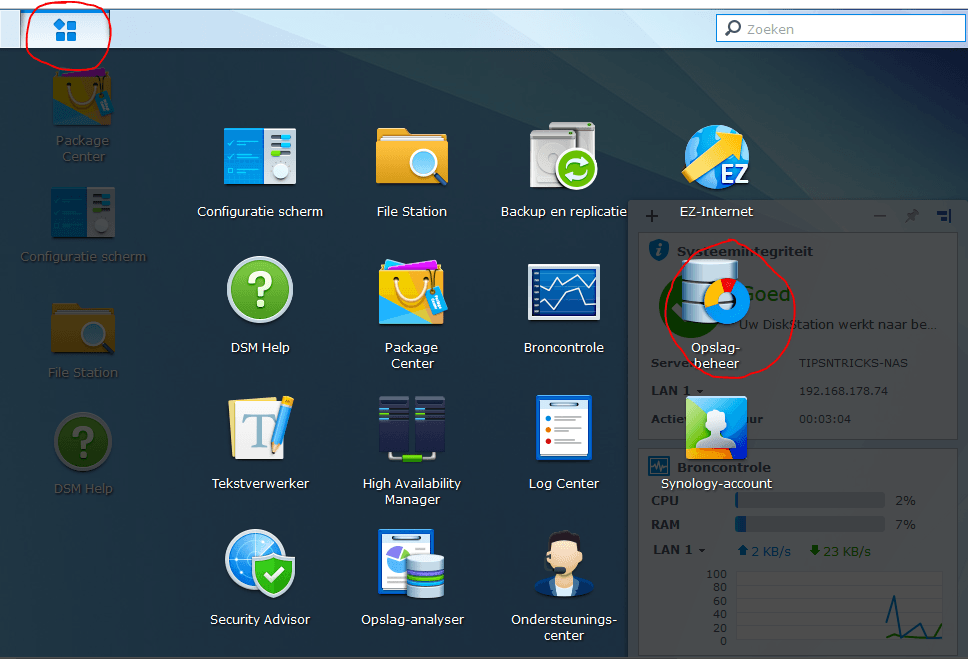Open Configuratie scherm desktop shortcut

(x=83, y=225)
